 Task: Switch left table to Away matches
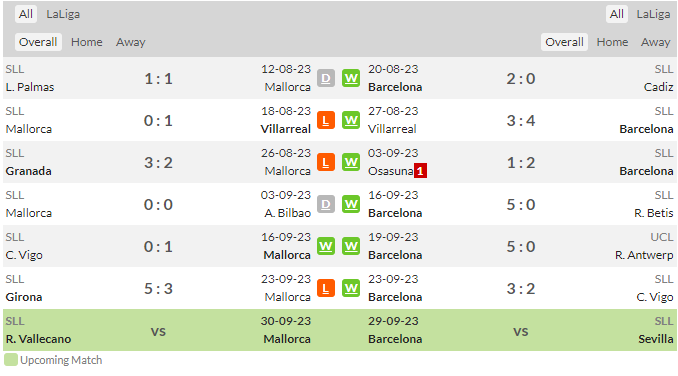131,42
